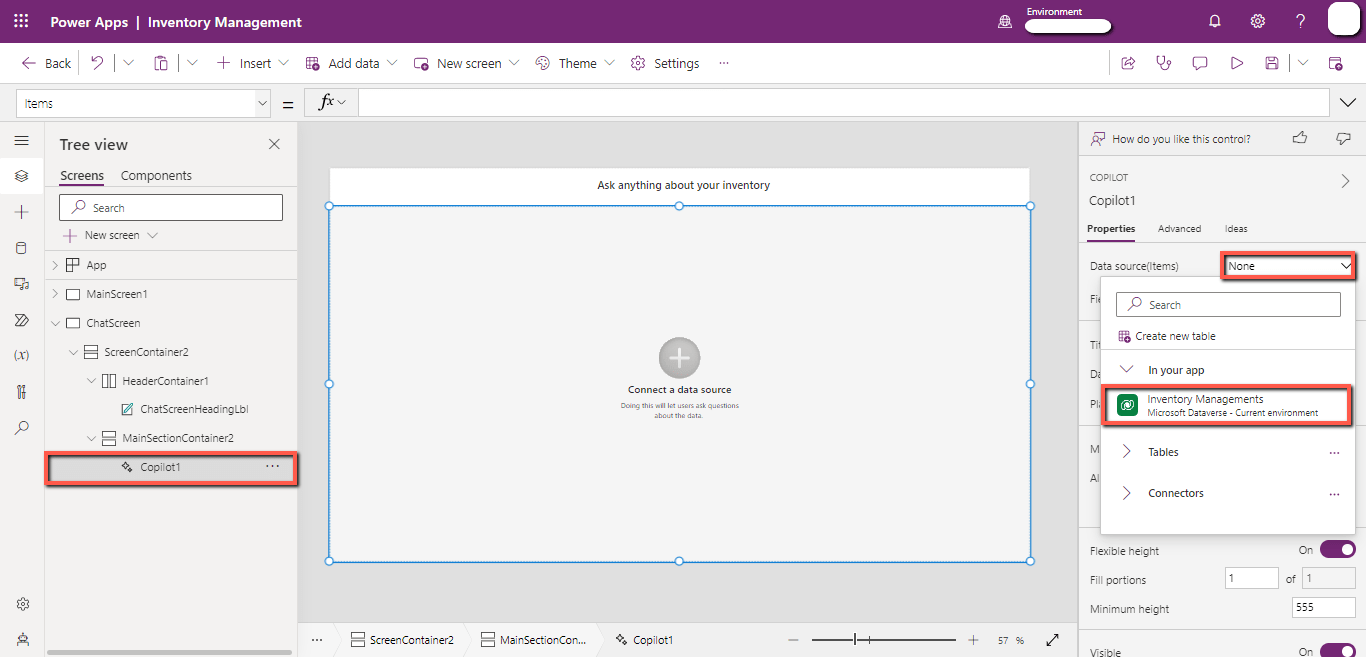Viewport: 1366px width, 657px height.
Task: Collapse the In your app section
Action: (1127, 369)
